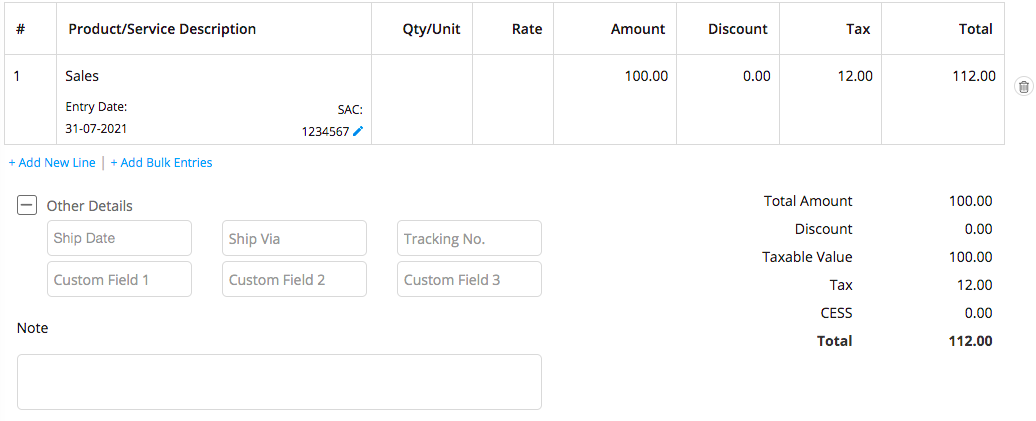
Task: Click the Add New Line link
Action: (52, 163)
